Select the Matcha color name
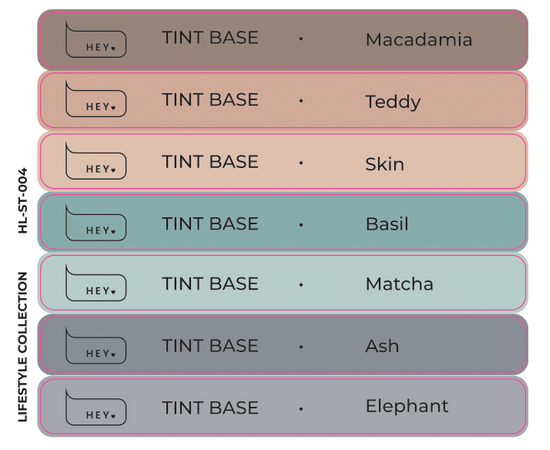The height and width of the screenshot is (450, 550). pos(400,284)
